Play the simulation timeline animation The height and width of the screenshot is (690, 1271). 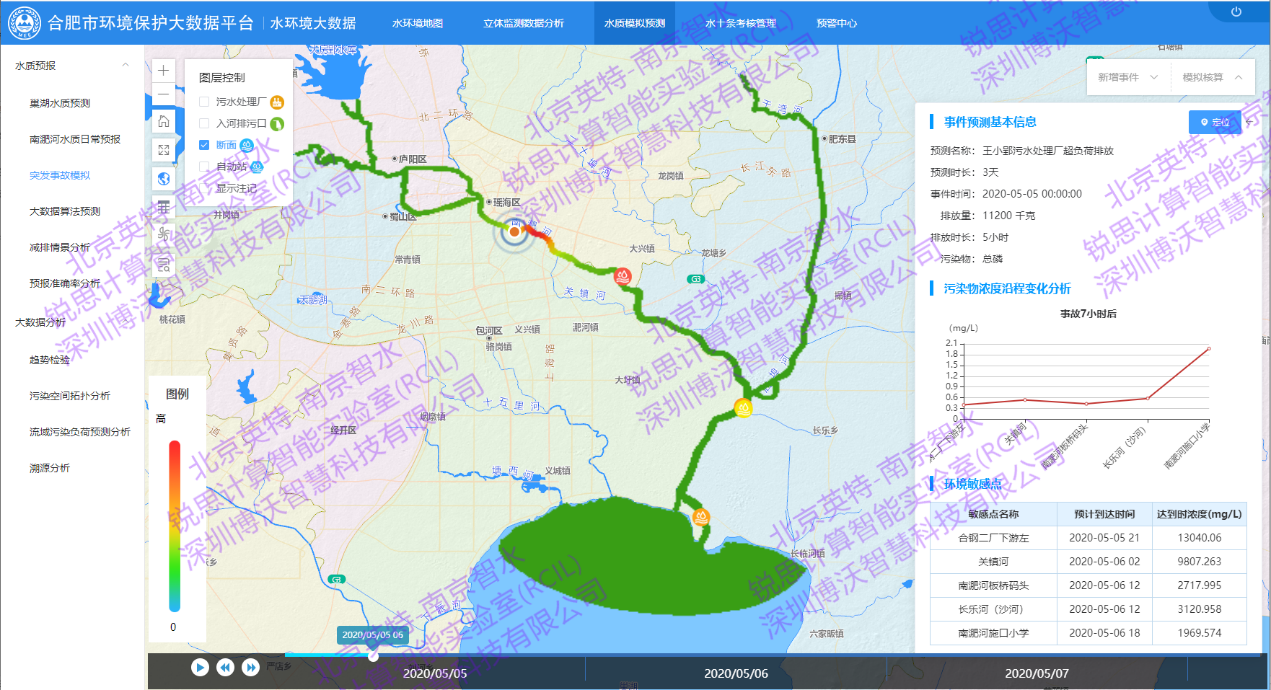[200, 667]
